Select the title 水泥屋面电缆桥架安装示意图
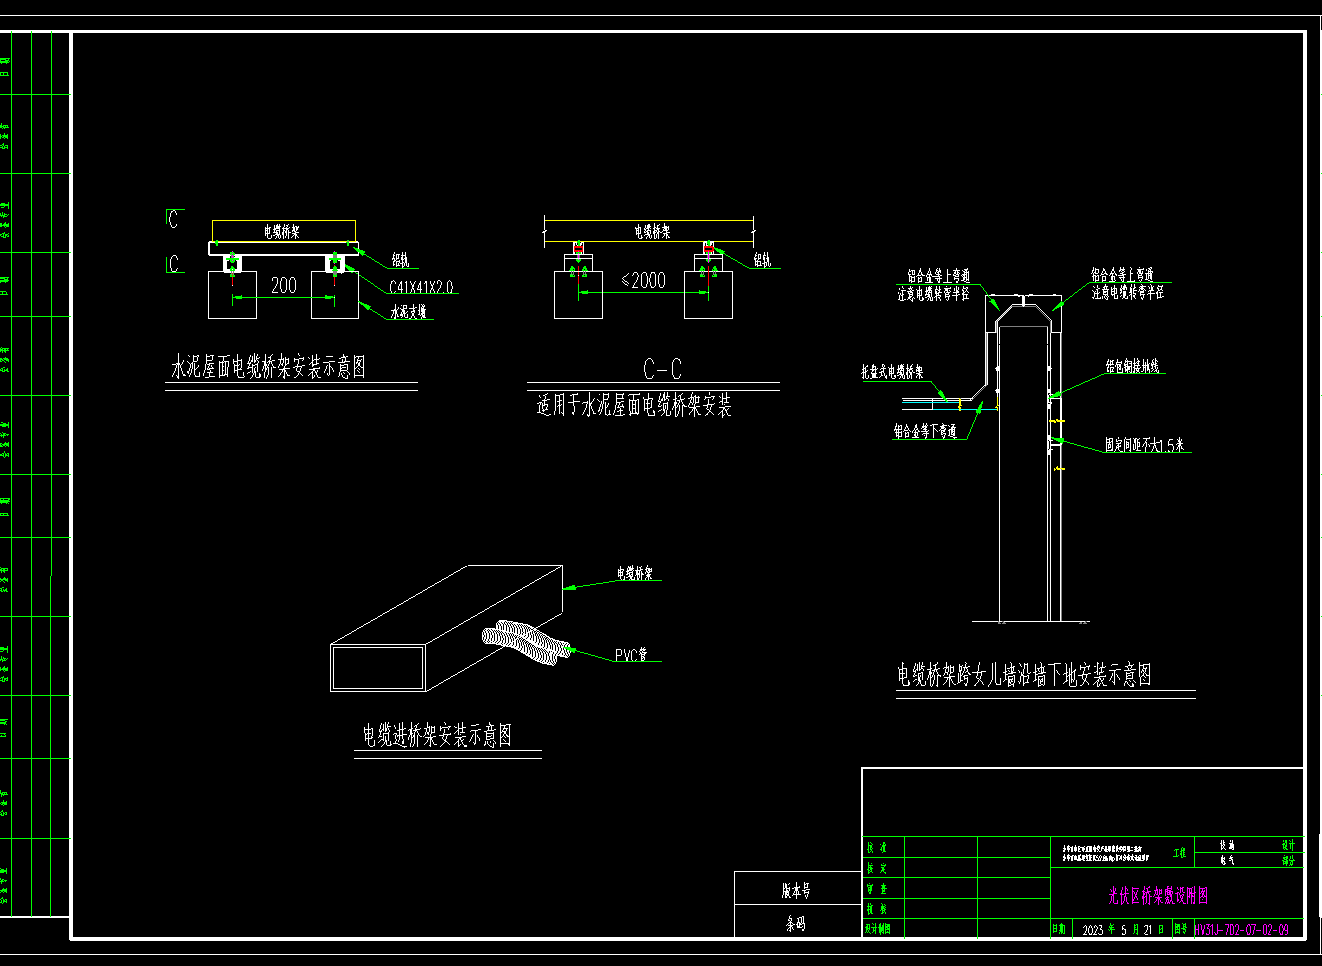This screenshot has width=1322, height=966. pyautogui.click(x=269, y=368)
